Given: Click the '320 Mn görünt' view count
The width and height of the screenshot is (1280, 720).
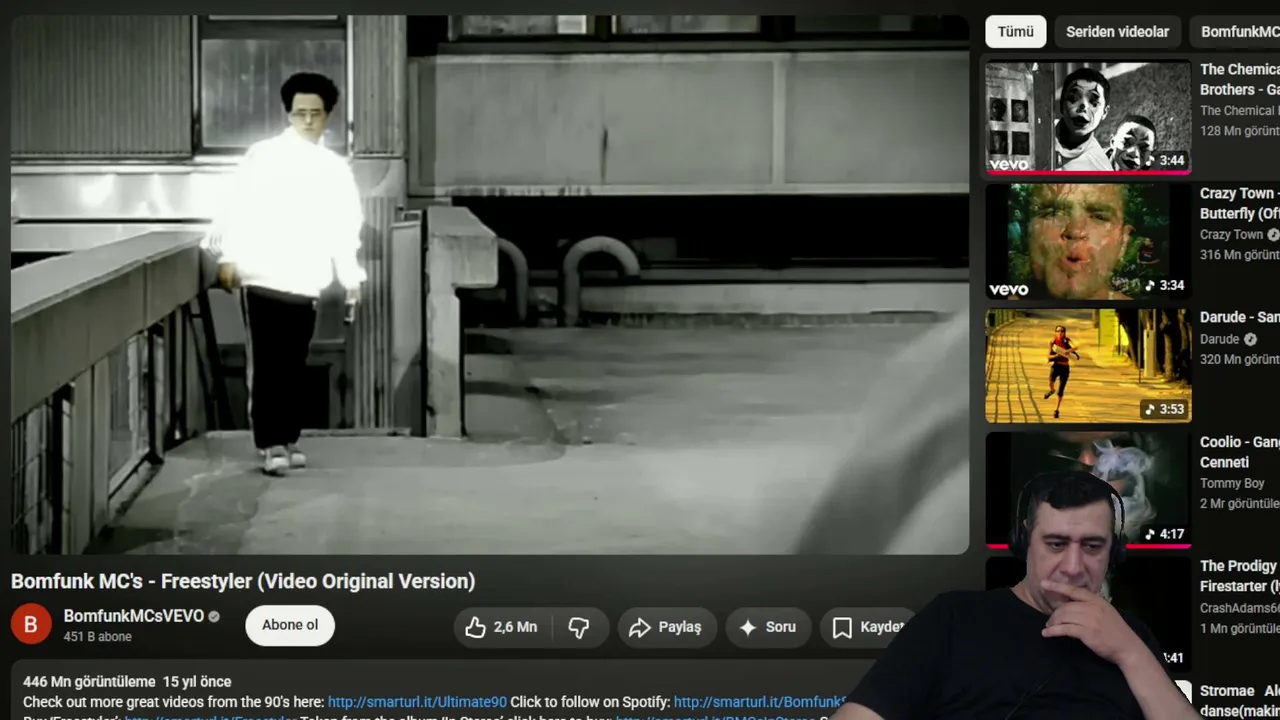Looking at the screenshot, I should coord(1240,359).
